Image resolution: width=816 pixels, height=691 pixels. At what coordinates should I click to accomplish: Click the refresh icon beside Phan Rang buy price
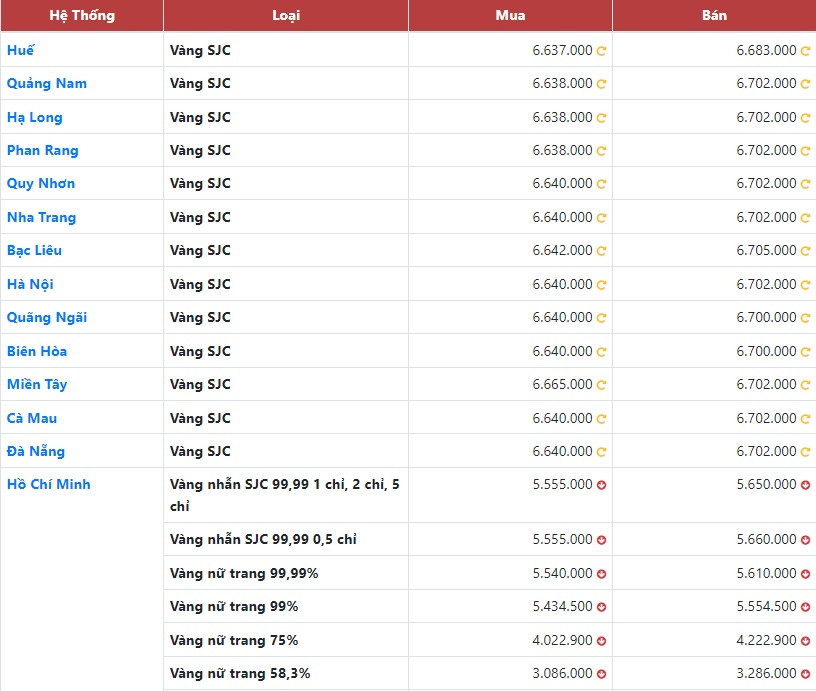coord(601,151)
